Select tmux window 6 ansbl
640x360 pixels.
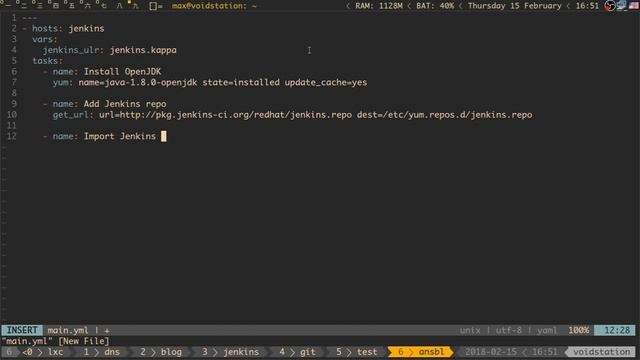point(420,352)
